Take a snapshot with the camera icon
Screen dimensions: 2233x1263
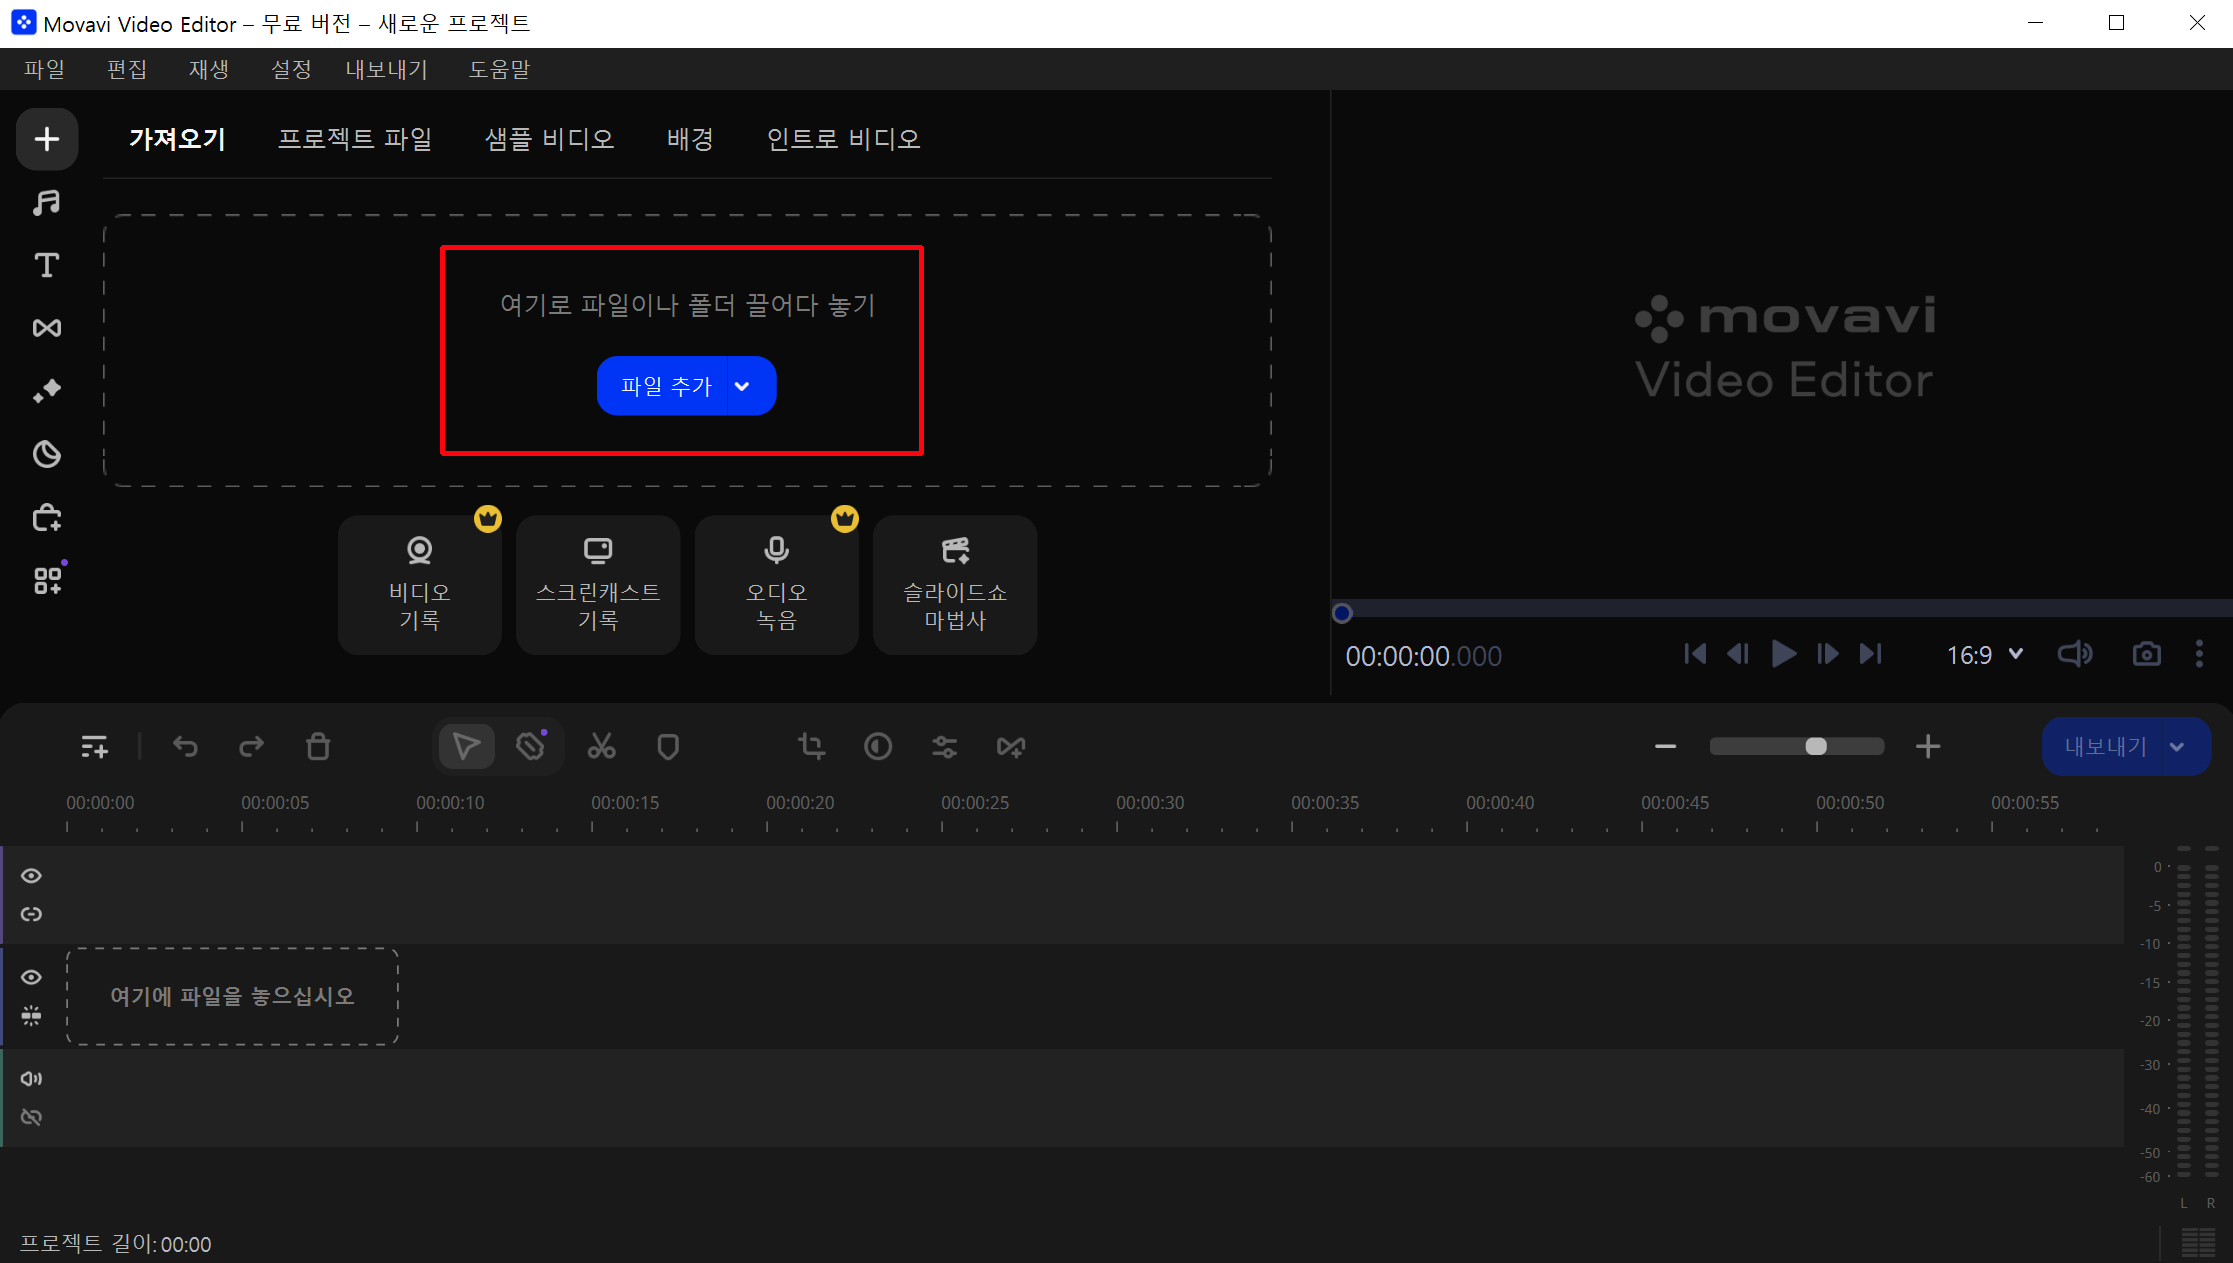pos(2146,654)
